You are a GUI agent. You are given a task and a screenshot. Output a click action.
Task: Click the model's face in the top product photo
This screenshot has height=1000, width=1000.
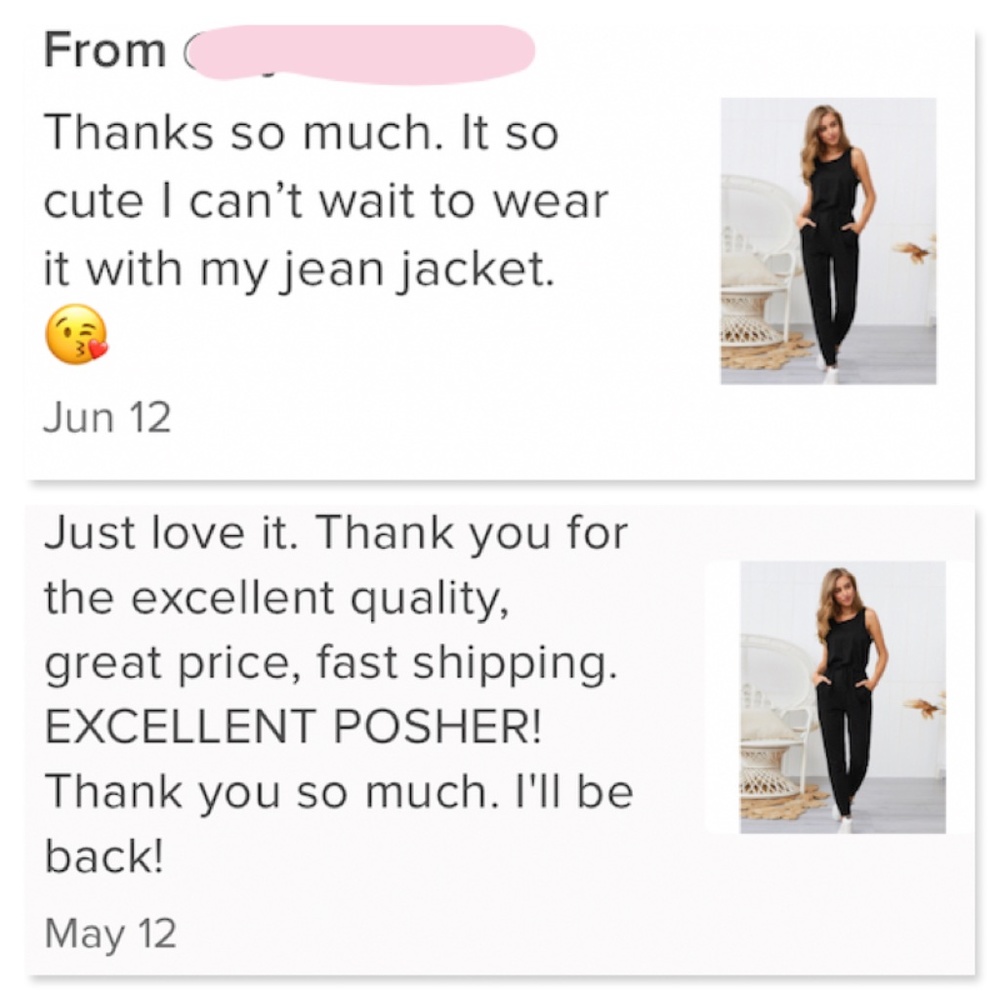826,125
